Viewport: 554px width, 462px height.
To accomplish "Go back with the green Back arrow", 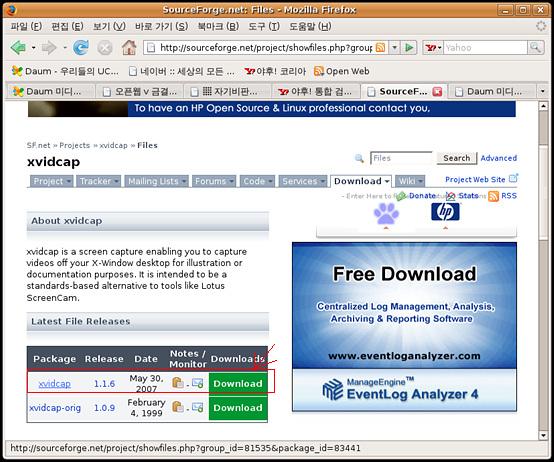I will [18, 47].
